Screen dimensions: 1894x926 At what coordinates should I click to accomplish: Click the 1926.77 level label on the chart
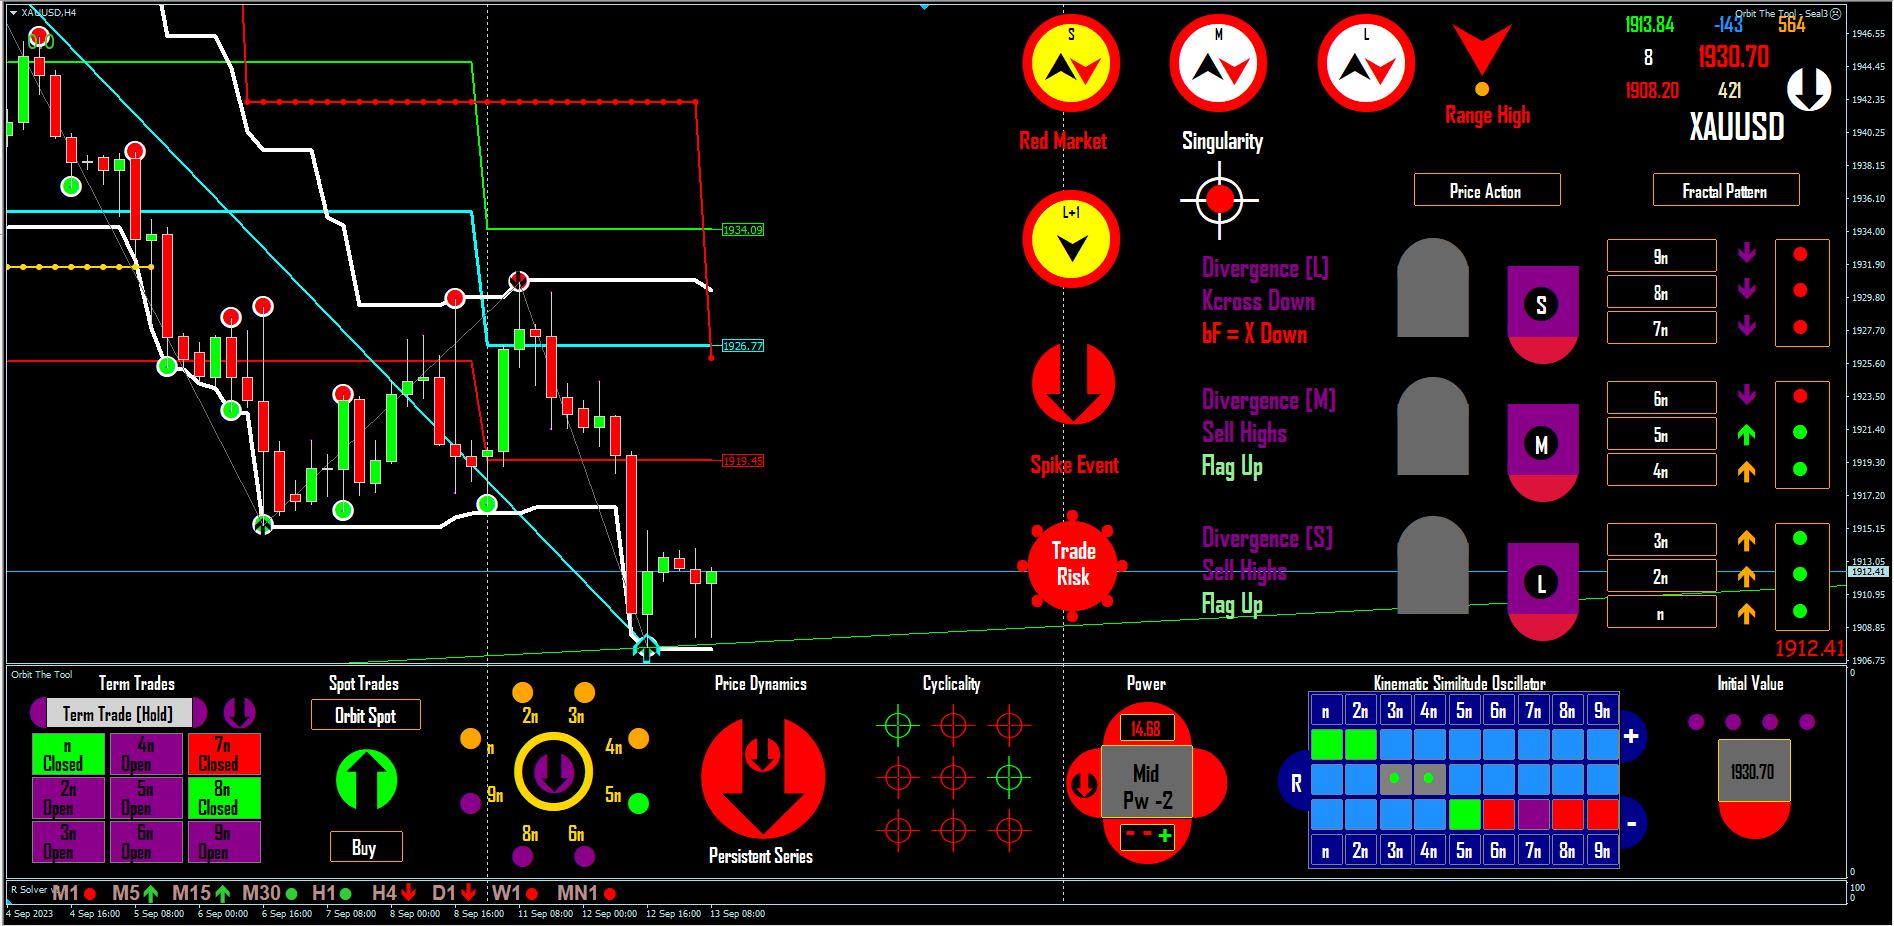[x=742, y=346]
